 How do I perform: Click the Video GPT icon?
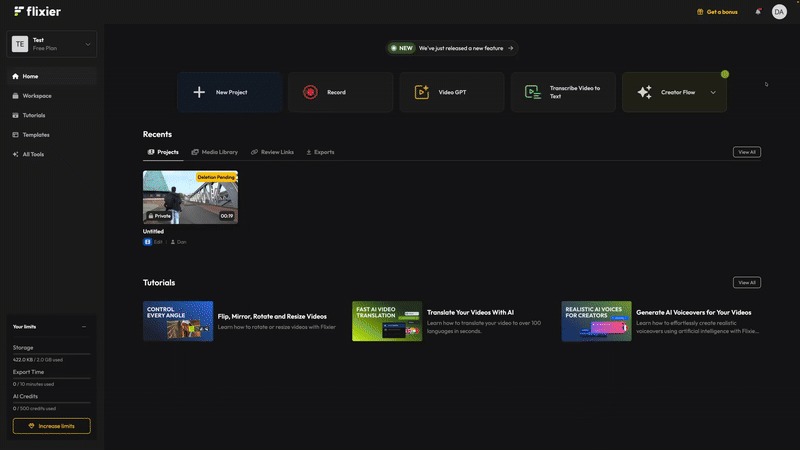(x=422, y=92)
